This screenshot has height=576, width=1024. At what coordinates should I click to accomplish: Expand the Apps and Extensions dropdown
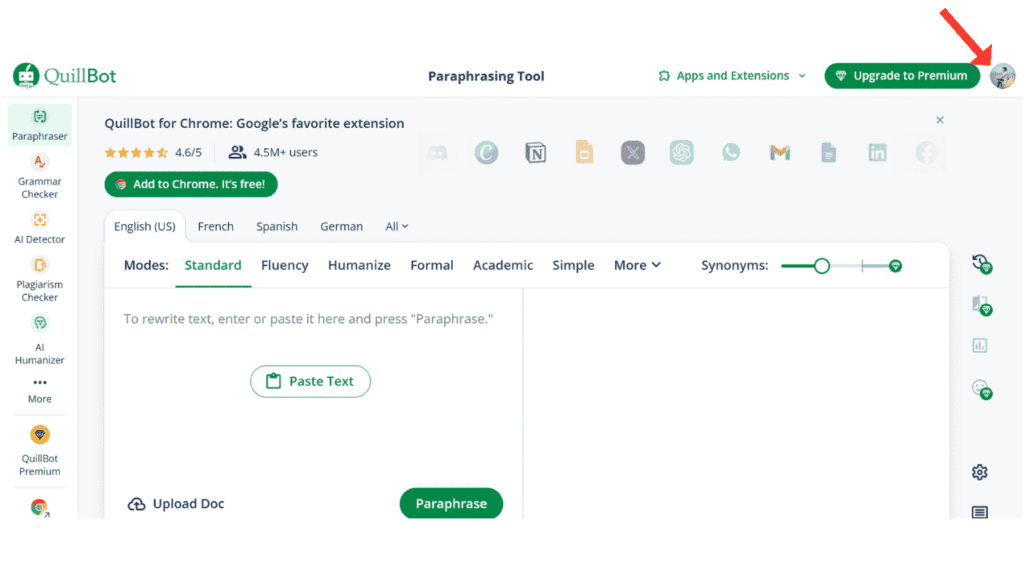click(732, 76)
